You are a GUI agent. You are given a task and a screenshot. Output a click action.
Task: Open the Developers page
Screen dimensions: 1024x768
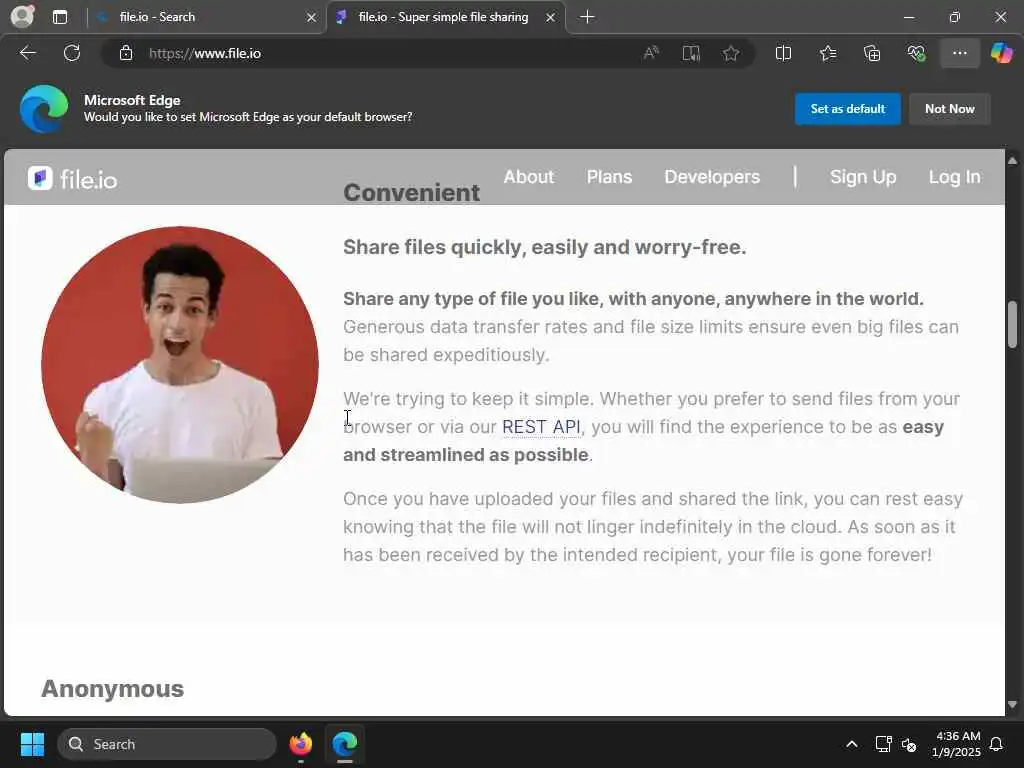click(x=712, y=177)
